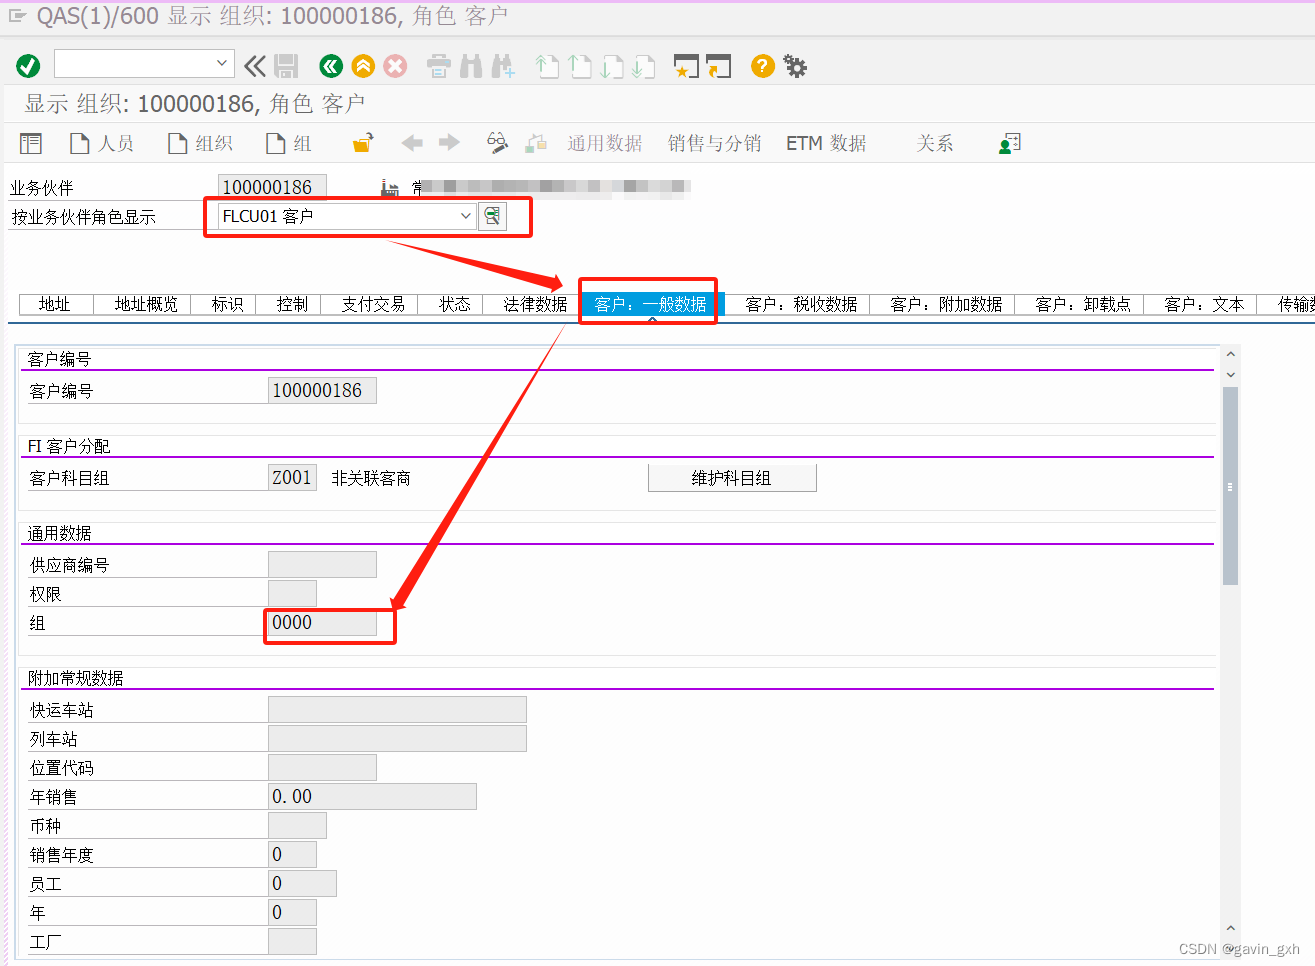Click the 位置代码 field
This screenshot has width=1315, height=966.
coord(322,767)
